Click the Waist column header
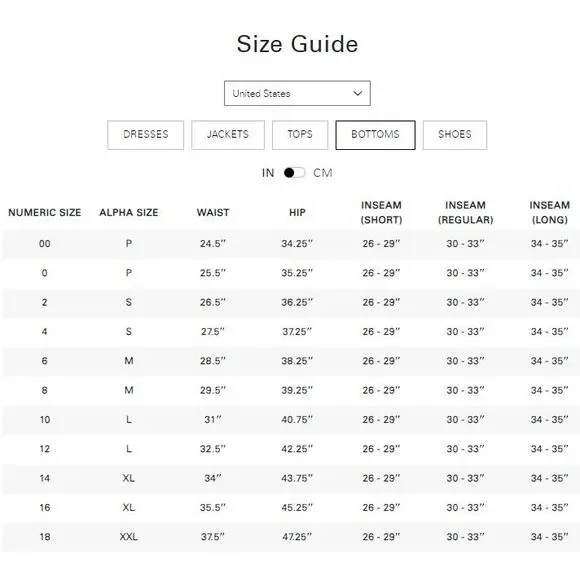Image resolution: width=580 pixels, height=580 pixels. (x=213, y=212)
